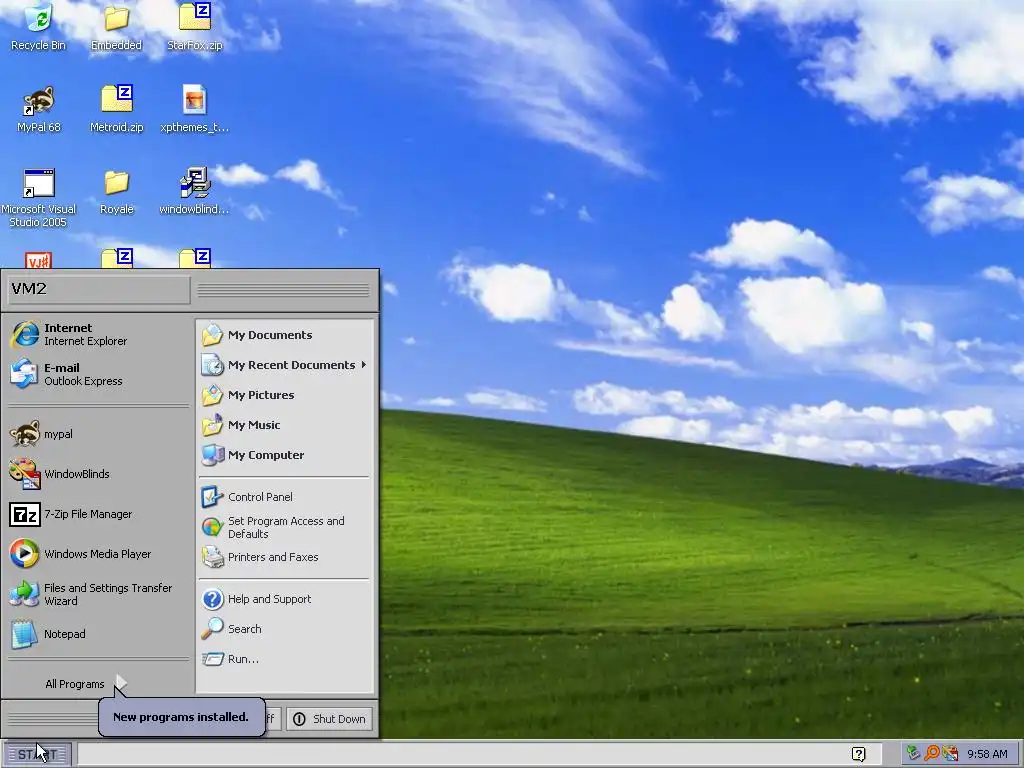The image size is (1024, 768).
Task: Open Recycle Bin on desktop
Action: pos(39,27)
